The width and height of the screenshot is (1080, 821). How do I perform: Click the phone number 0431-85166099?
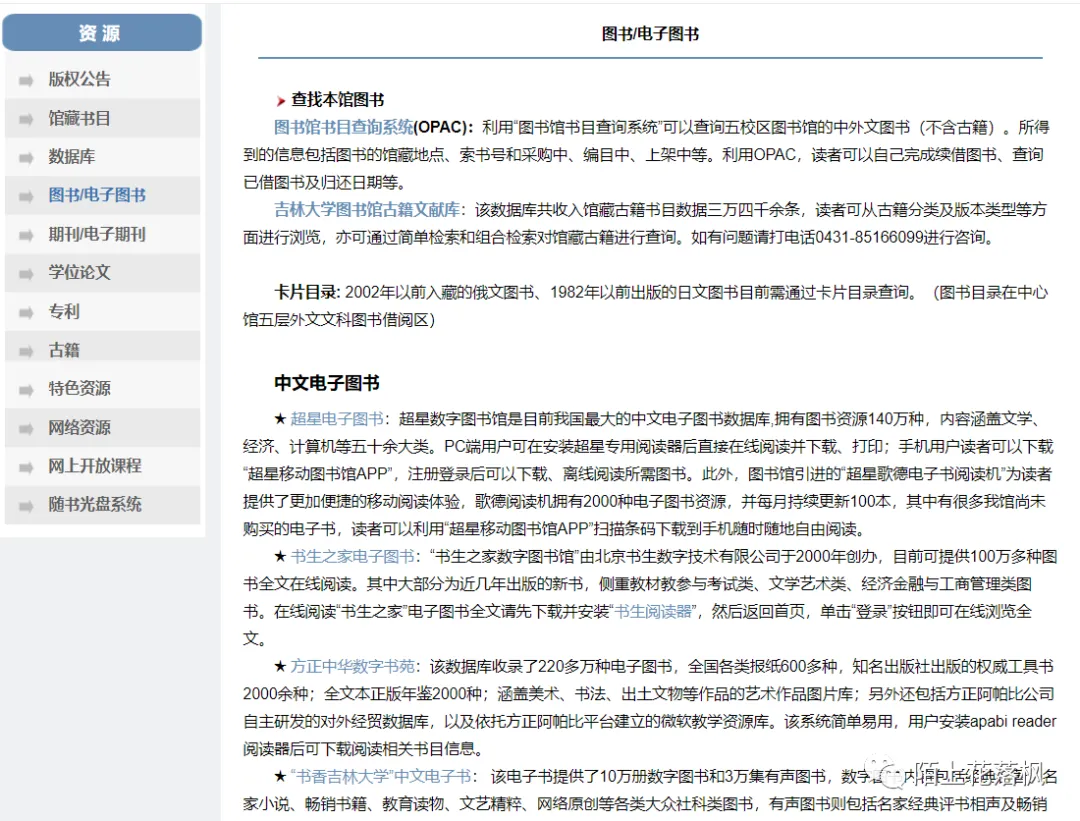(x=869, y=238)
